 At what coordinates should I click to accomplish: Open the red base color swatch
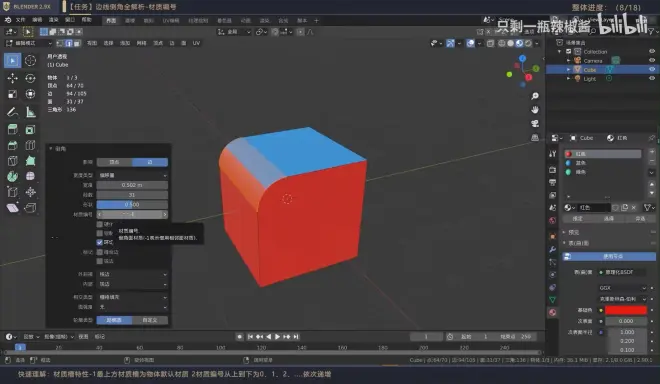[x=625, y=310]
